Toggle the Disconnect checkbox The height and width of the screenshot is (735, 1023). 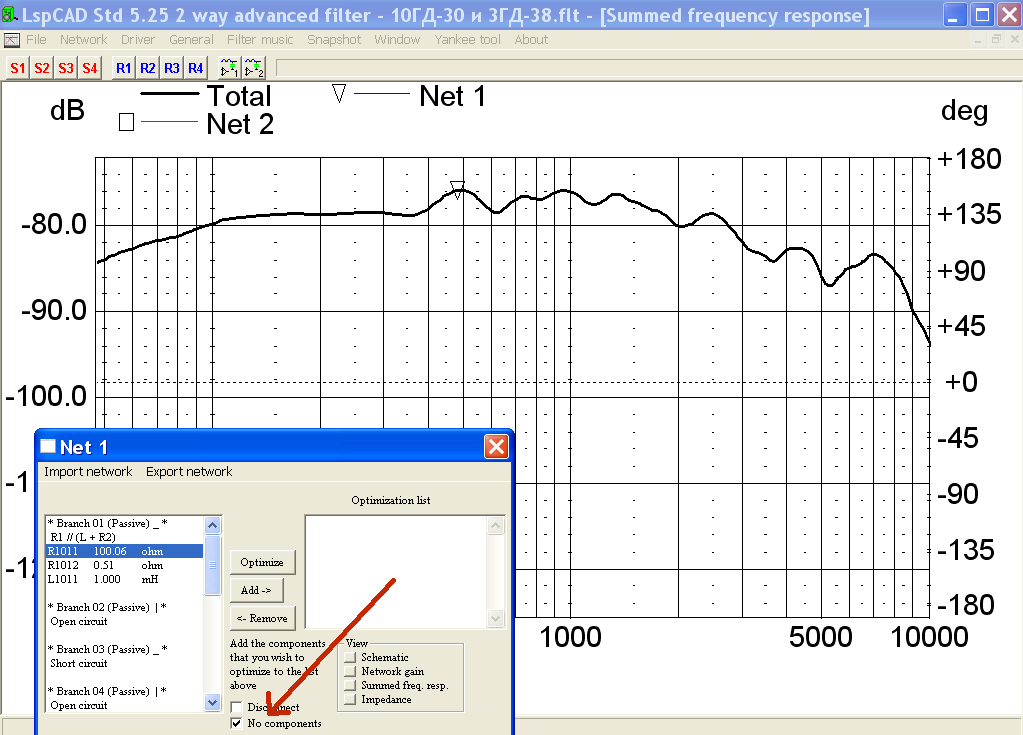236,707
